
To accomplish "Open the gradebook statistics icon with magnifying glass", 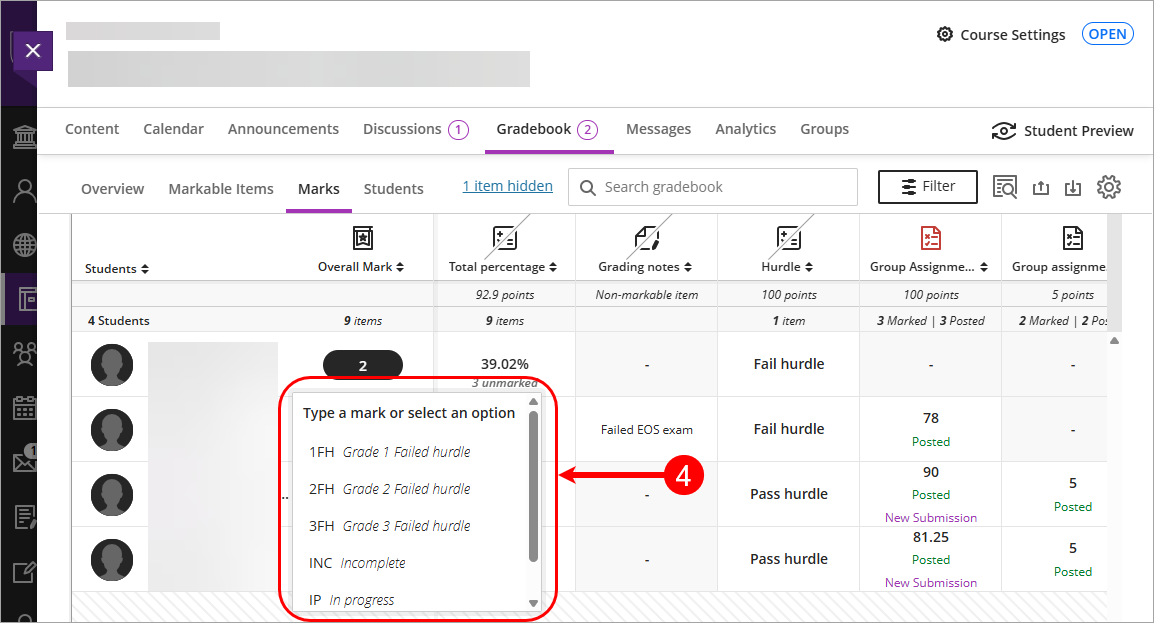I will point(1005,186).
